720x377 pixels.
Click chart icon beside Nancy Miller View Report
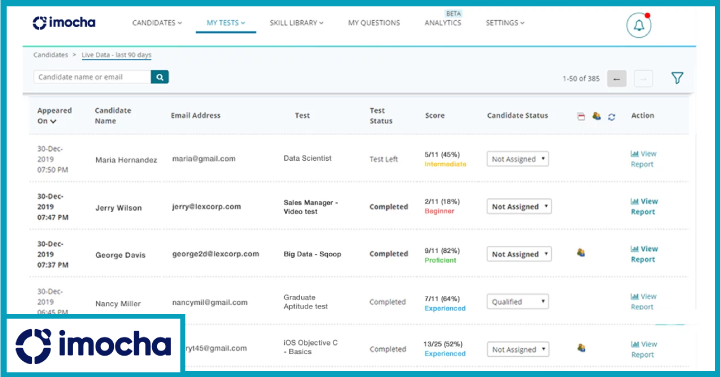[635, 297]
